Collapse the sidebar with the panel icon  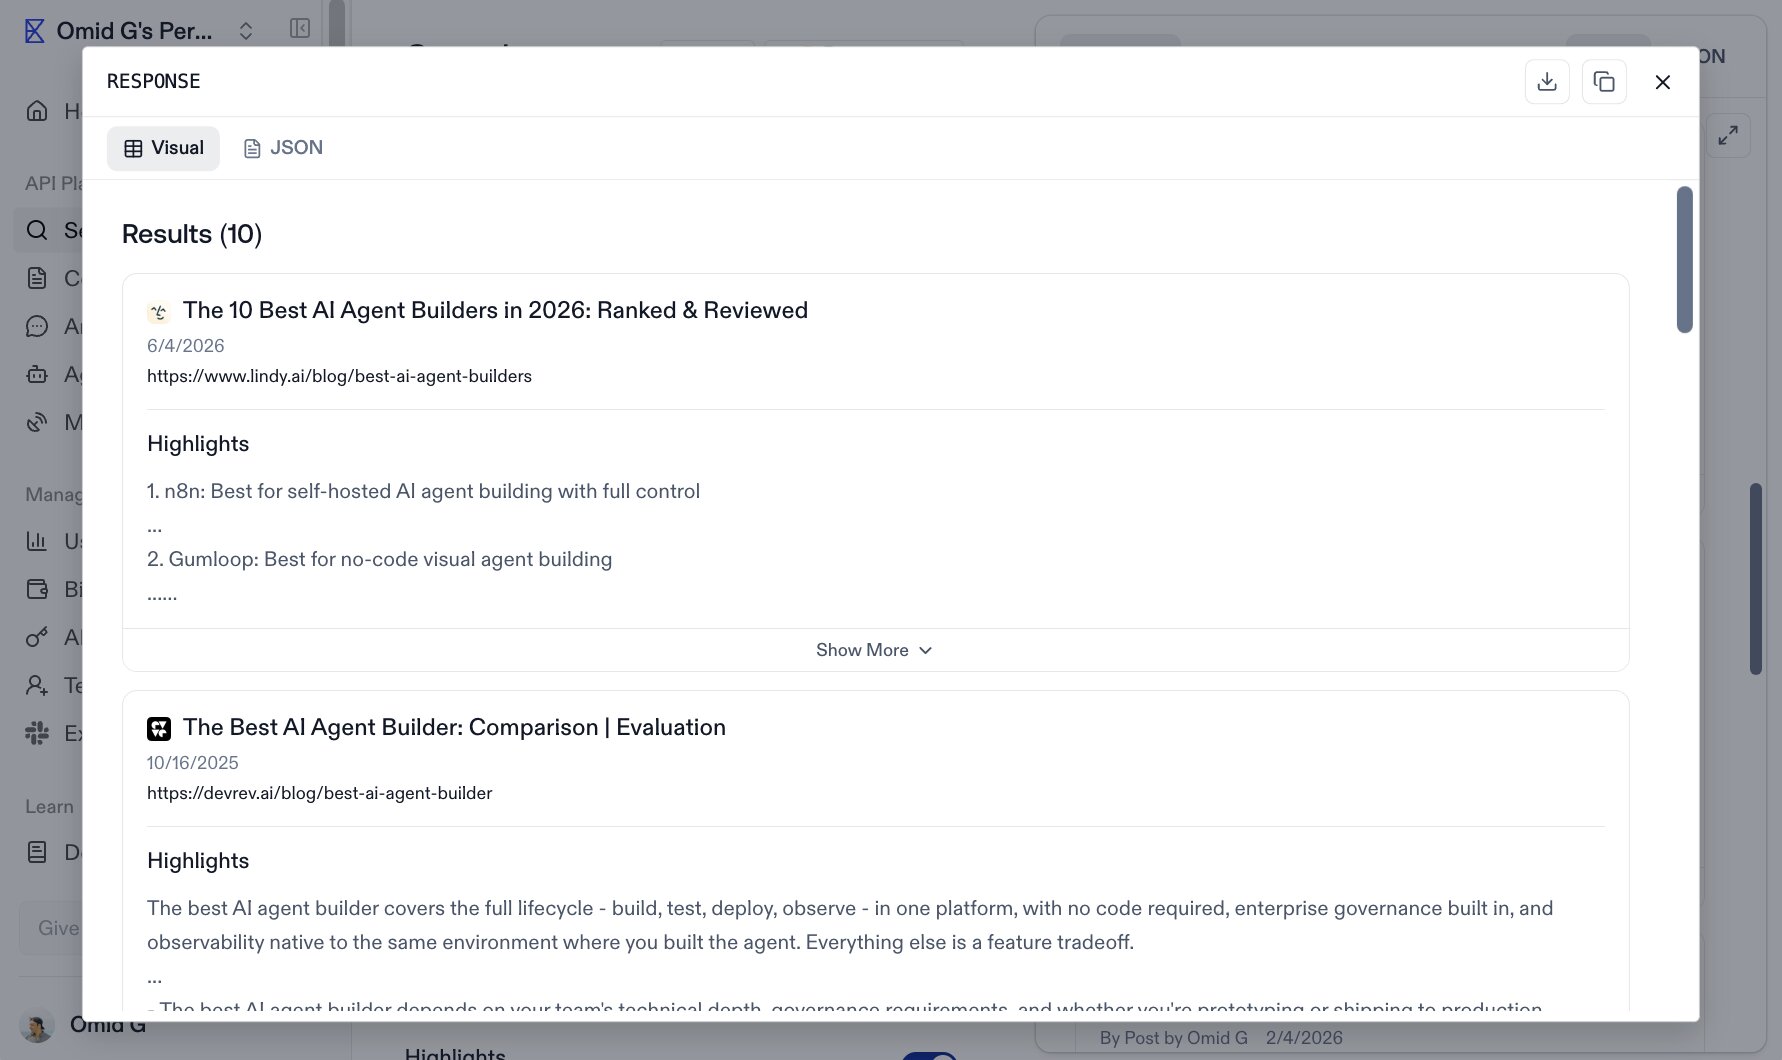point(300,28)
